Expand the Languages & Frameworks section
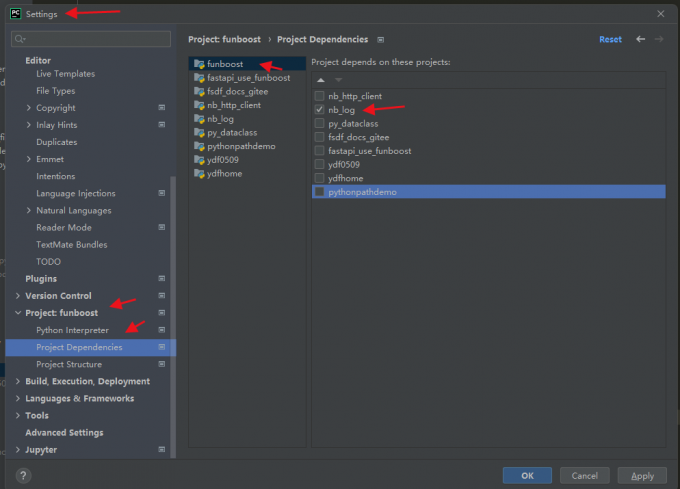 tap(18, 398)
